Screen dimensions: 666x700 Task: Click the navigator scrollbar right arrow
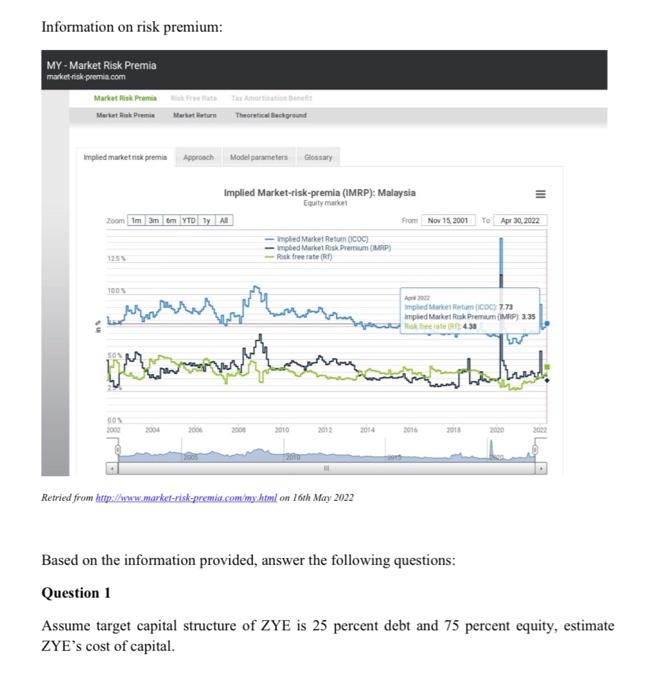tap(541, 468)
